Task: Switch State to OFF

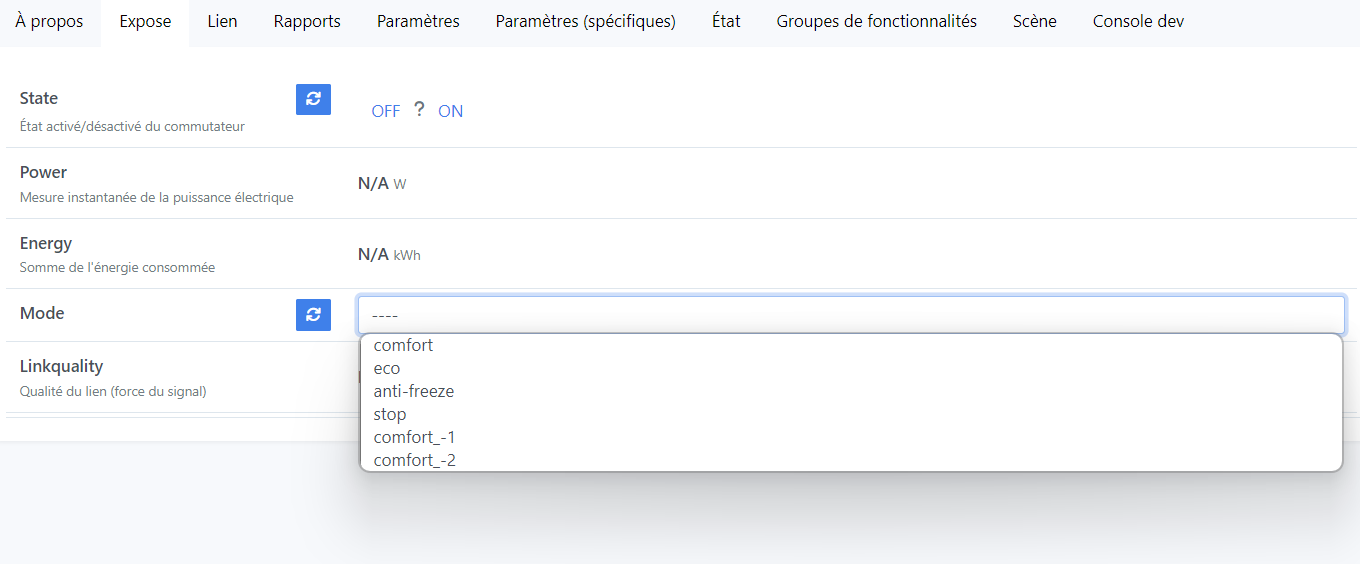Action: coord(385,111)
